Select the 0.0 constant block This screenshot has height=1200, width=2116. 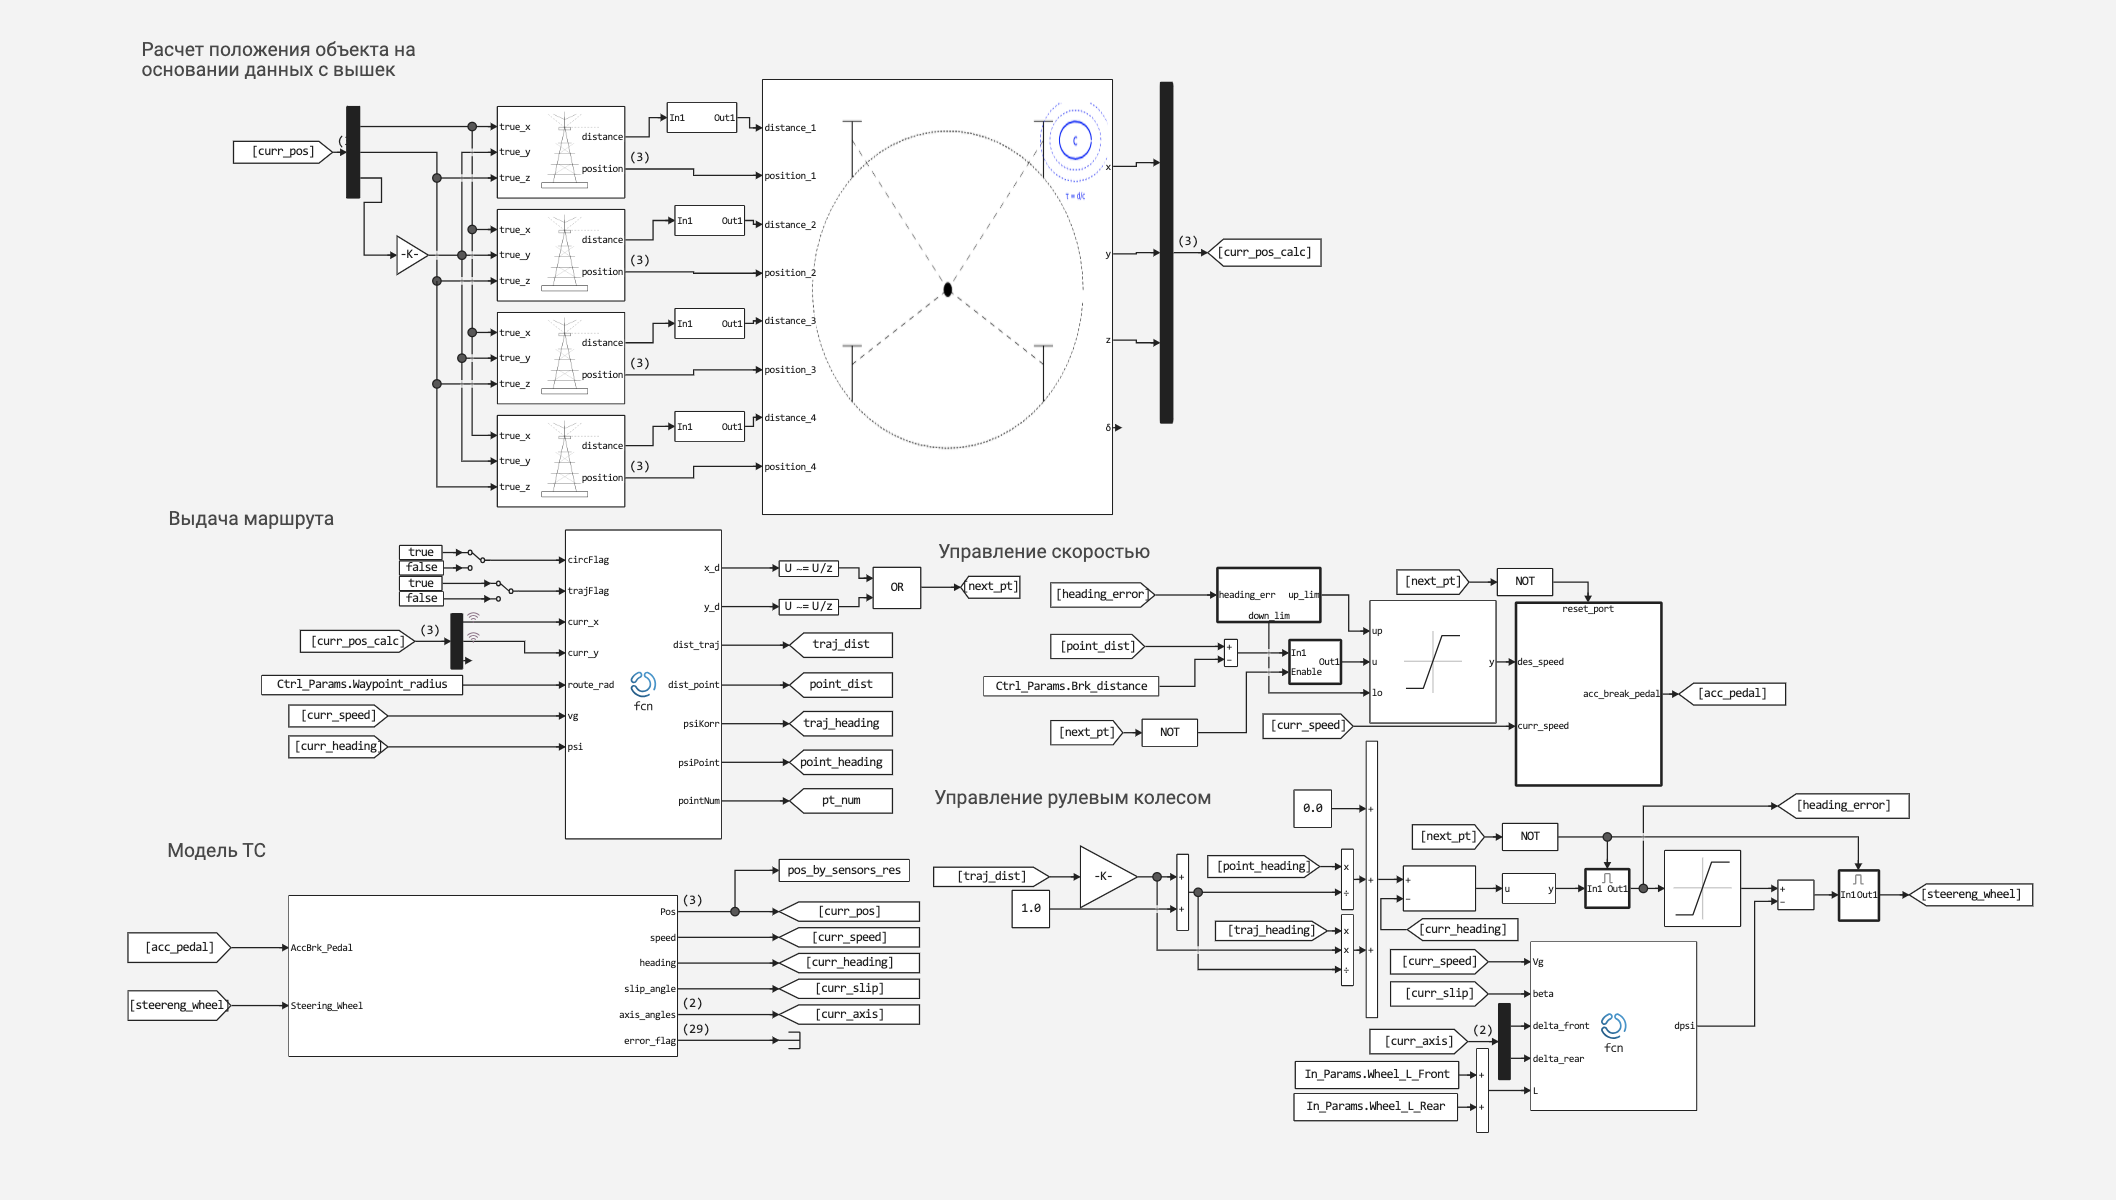tap(1313, 808)
